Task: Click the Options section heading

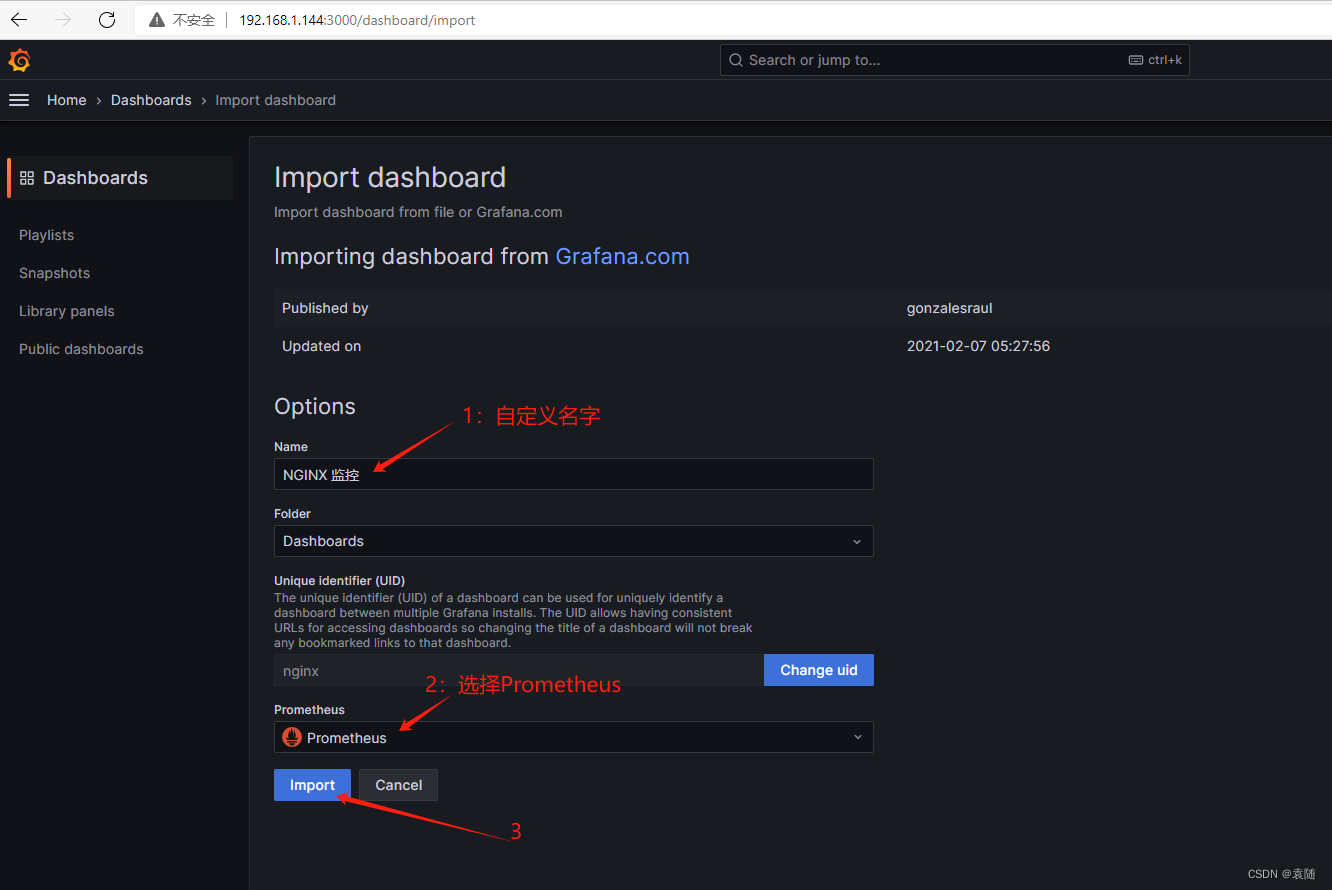Action: (315, 406)
